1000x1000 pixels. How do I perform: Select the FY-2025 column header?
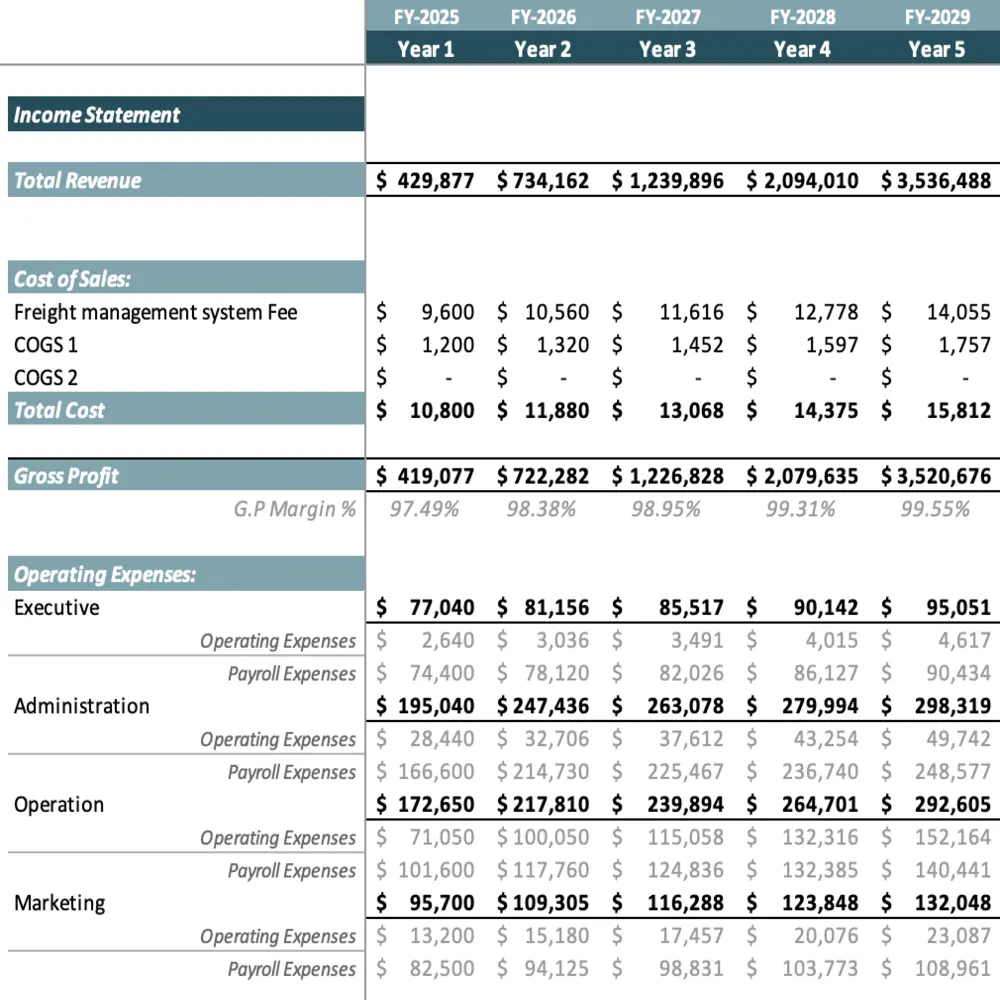pyautogui.click(x=426, y=17)
